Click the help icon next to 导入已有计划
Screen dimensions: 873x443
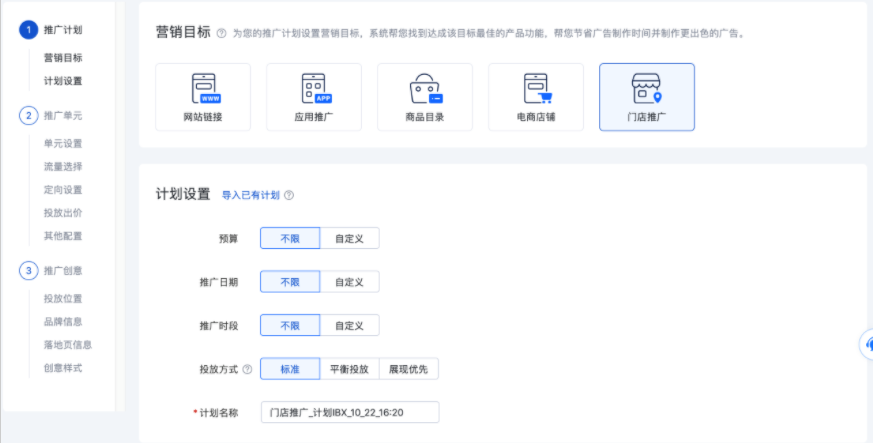click(289, 196)
